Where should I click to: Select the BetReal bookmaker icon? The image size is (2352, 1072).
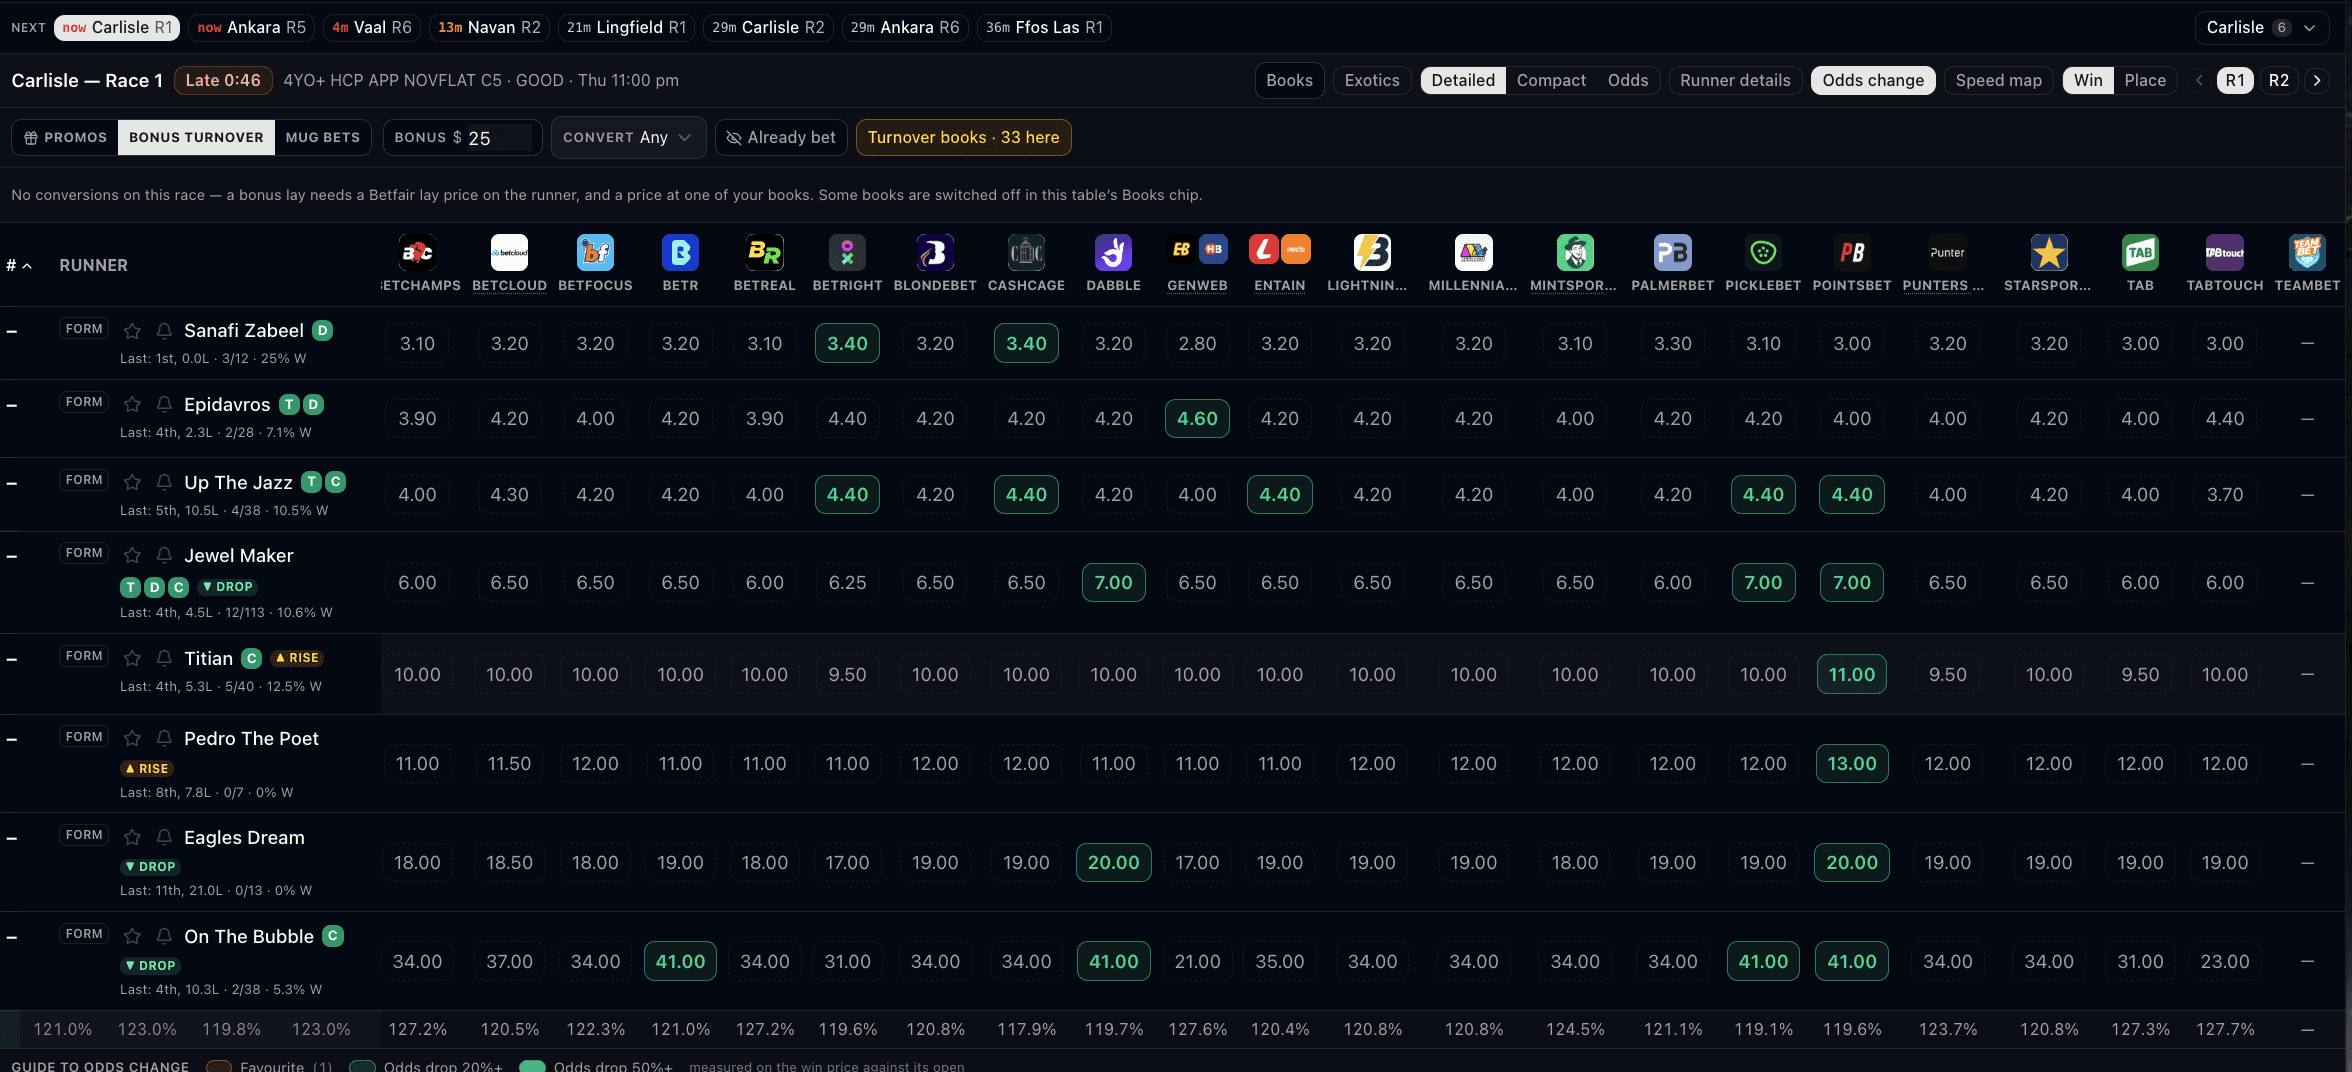coord(764,253)
